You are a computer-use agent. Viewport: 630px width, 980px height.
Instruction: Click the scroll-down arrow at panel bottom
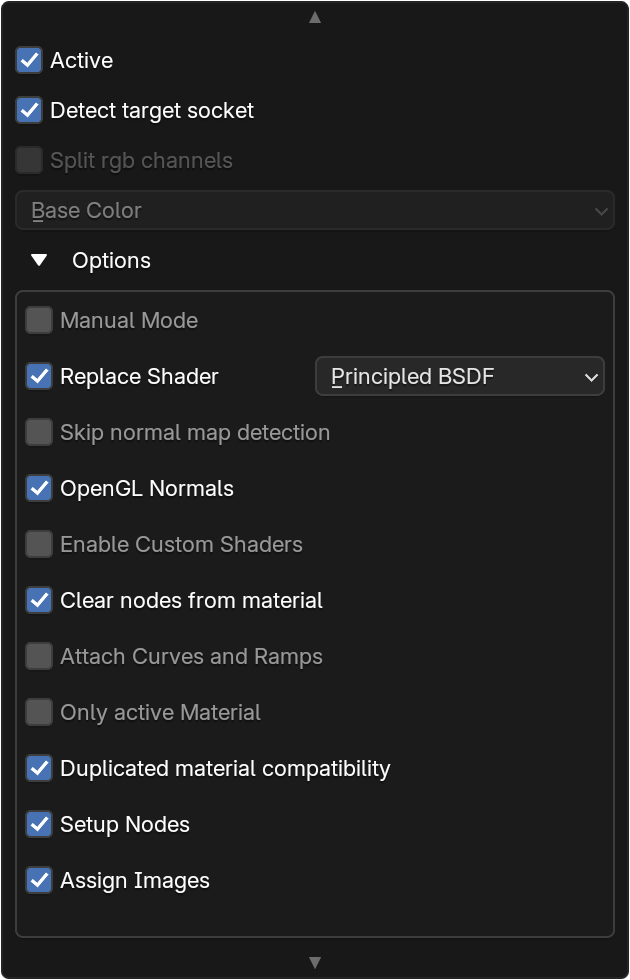pos(315,962)
